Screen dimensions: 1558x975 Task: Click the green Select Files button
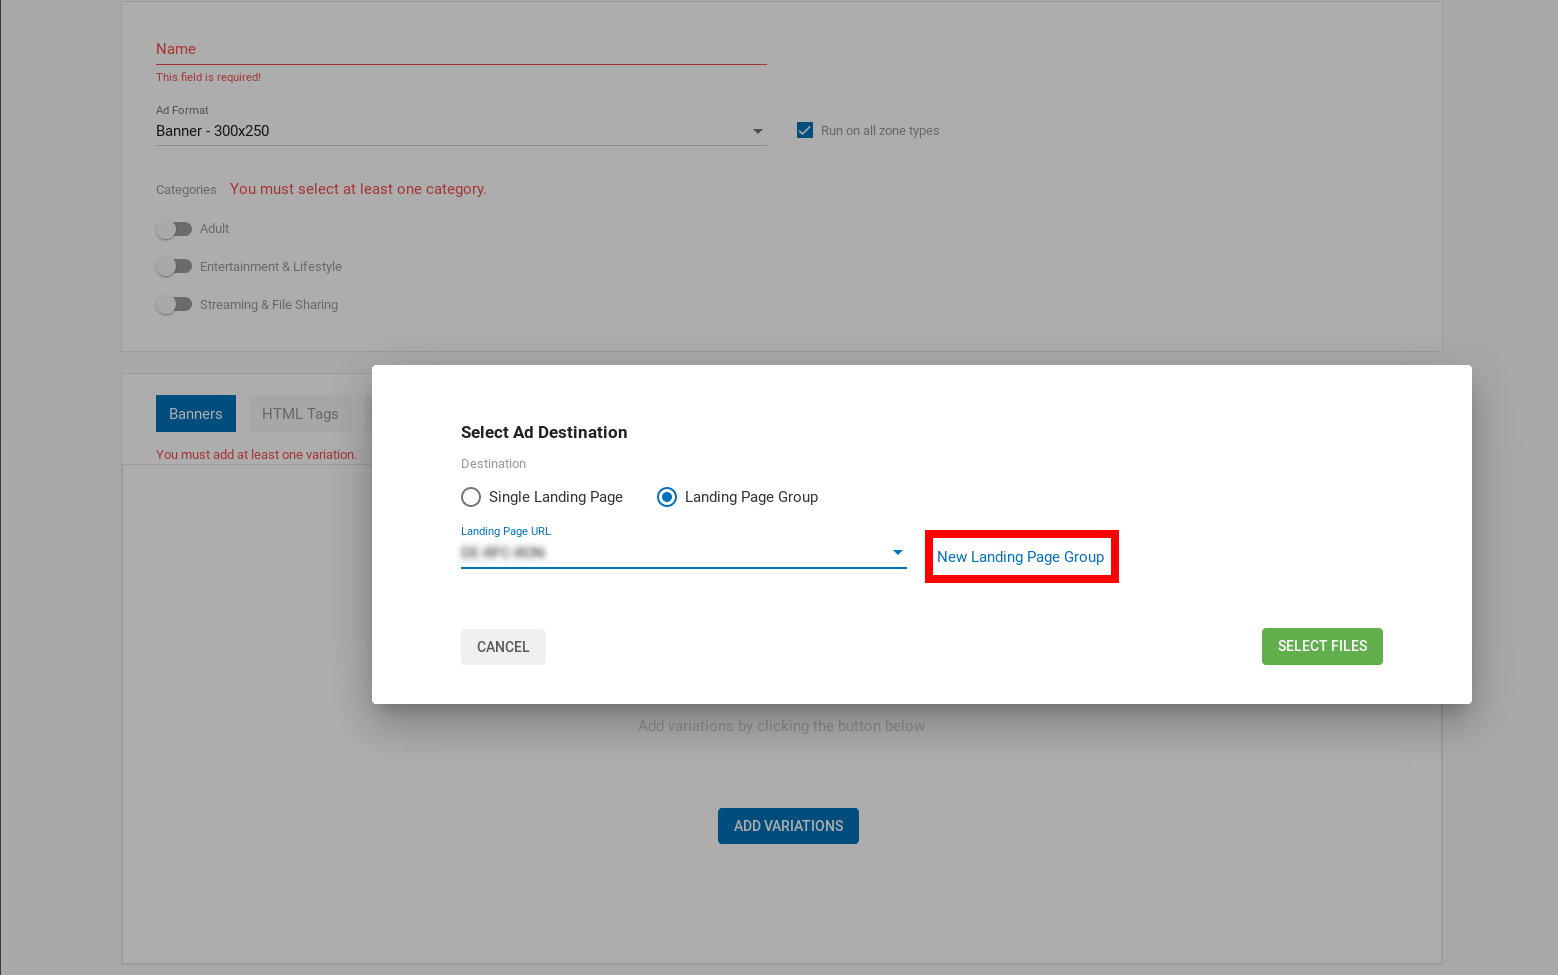click(1321, 646)
